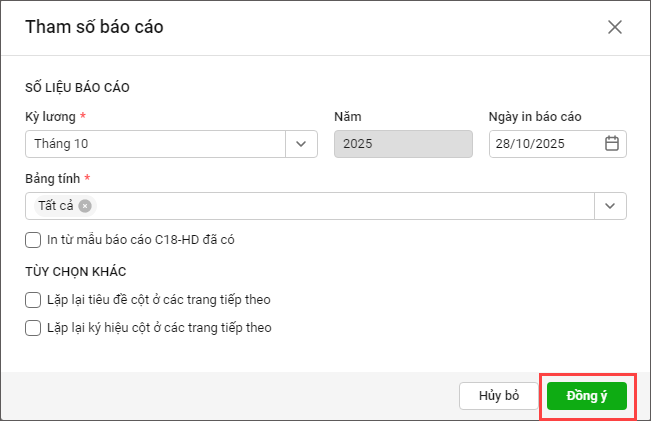651x421 pixels.
Task: Tick "Lặp lại tiêu đề cột" checkbox
Action: pyautogui.click(x=33, y=299)
